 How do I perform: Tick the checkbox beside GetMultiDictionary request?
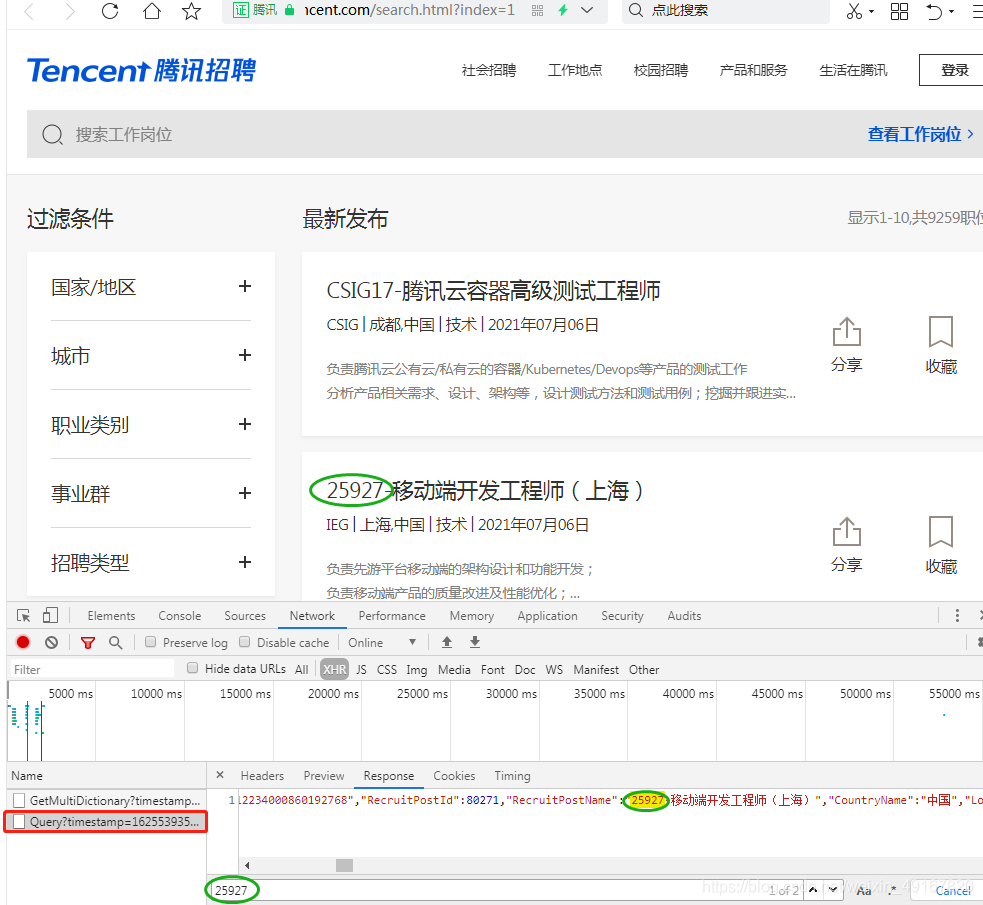19,800
